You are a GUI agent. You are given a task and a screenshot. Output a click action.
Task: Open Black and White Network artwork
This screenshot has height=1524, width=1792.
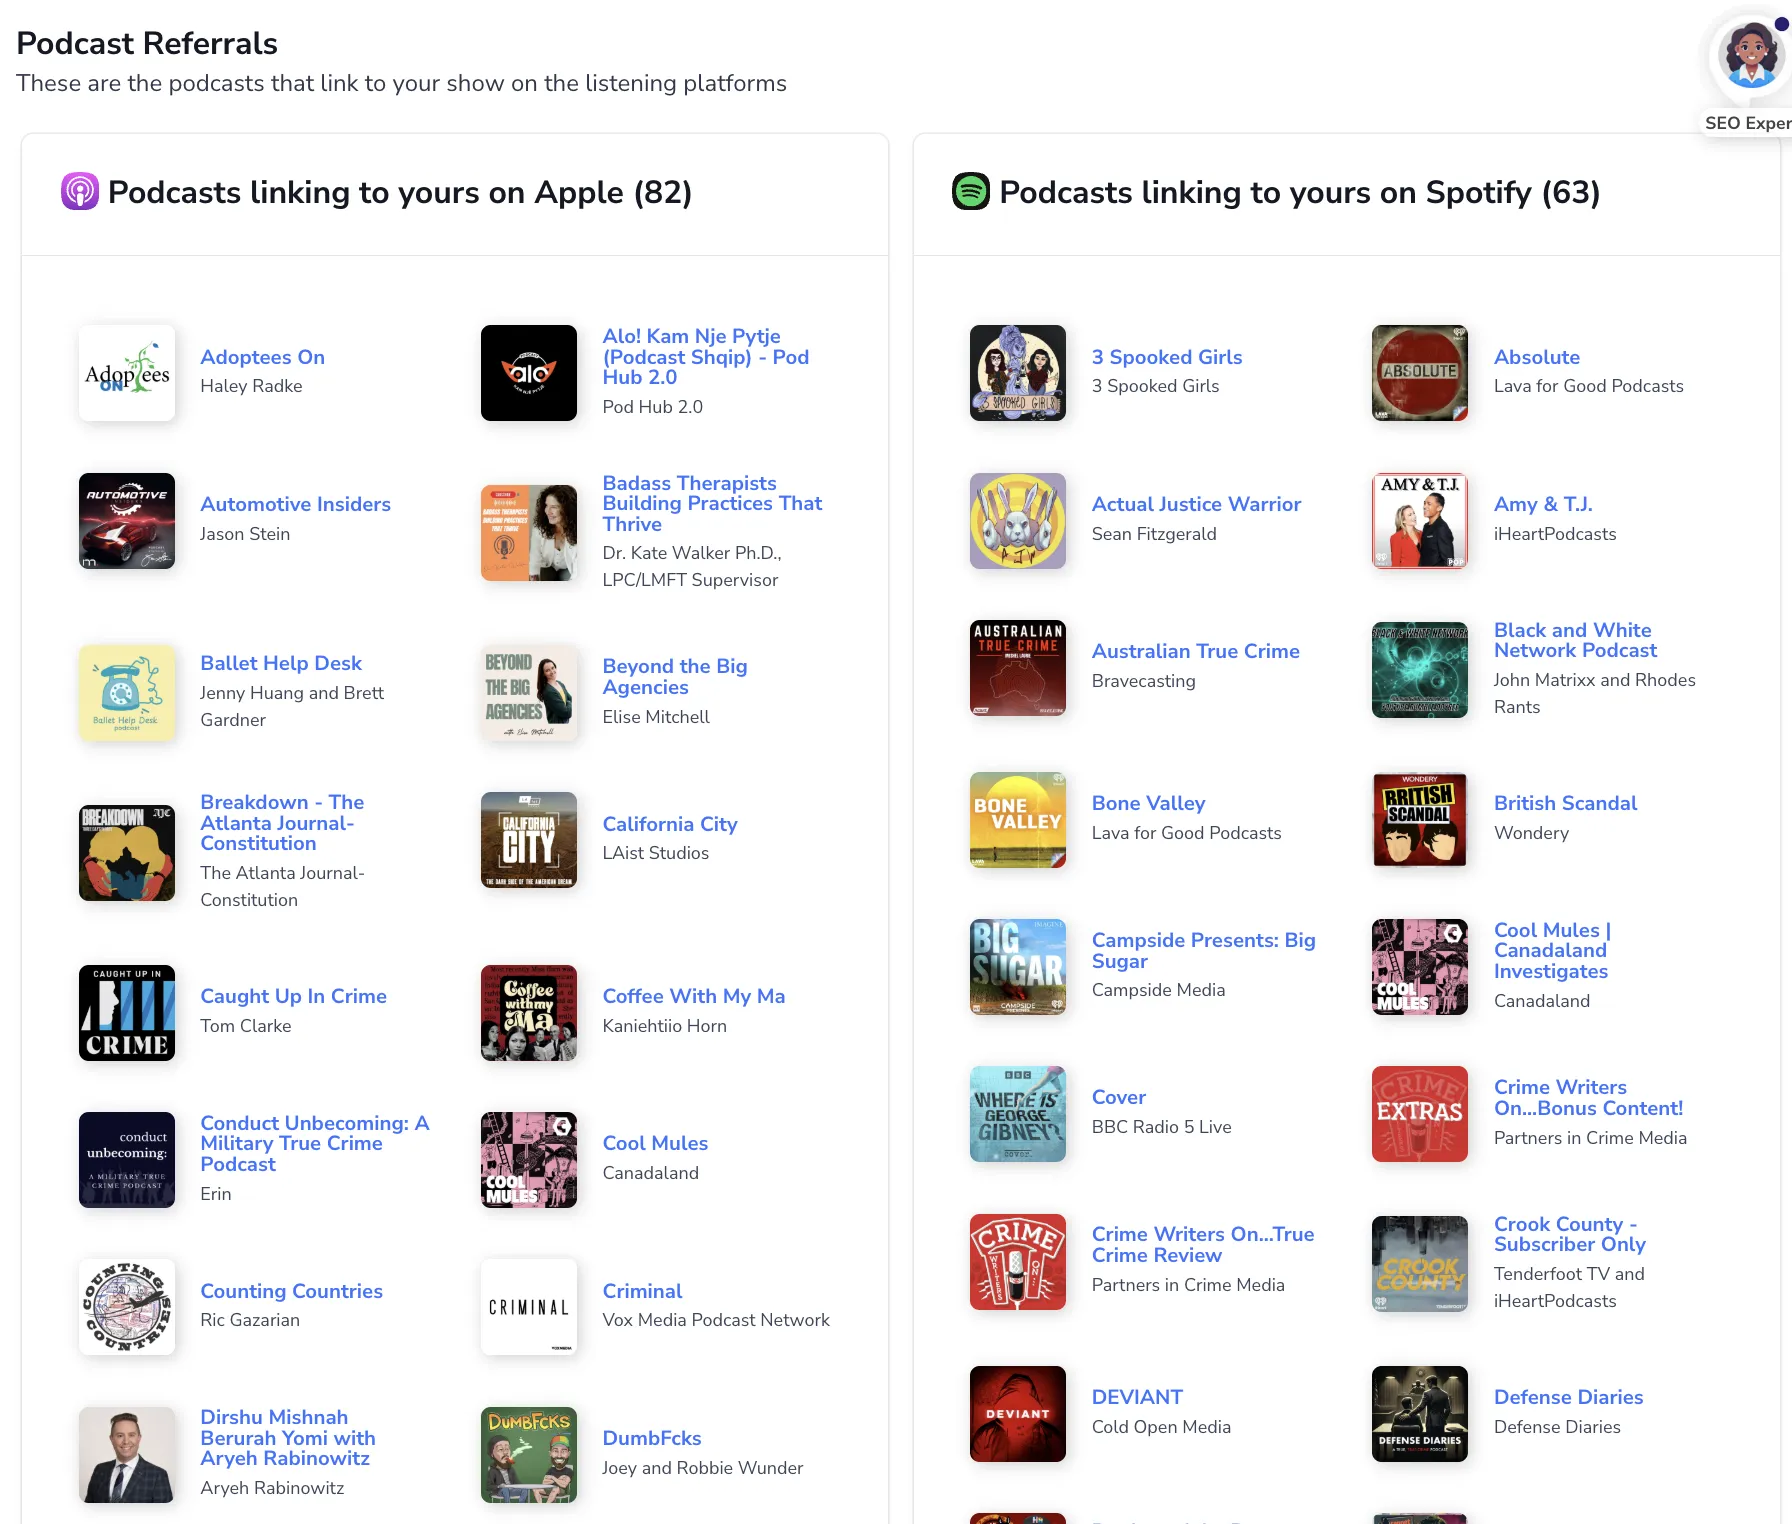point(1420,670)
